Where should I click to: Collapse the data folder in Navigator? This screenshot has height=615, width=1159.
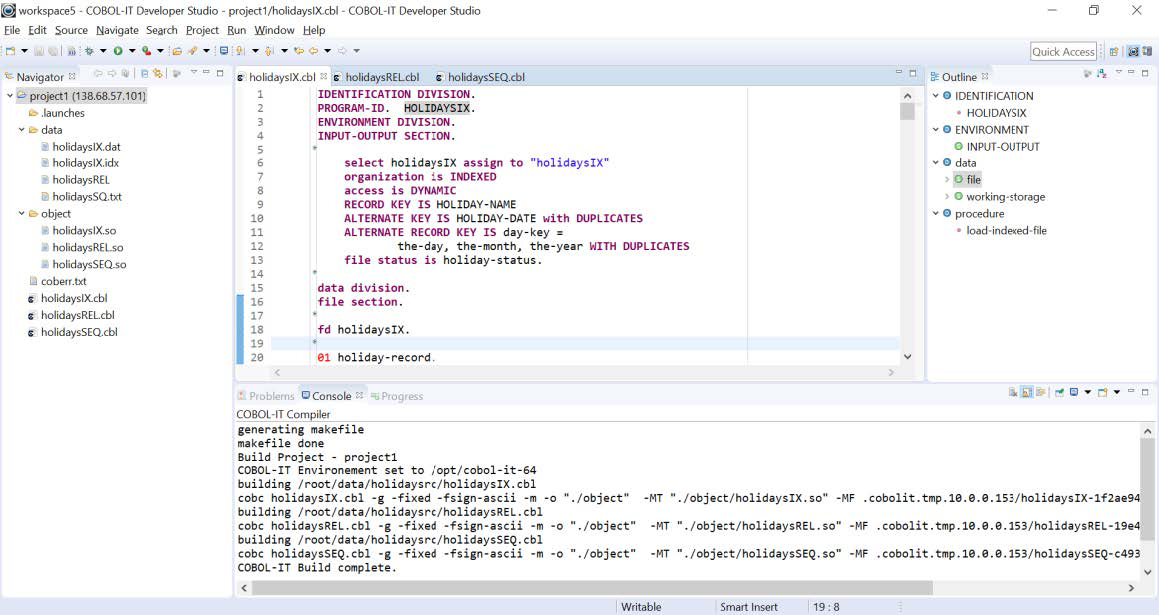pos(22,130)
